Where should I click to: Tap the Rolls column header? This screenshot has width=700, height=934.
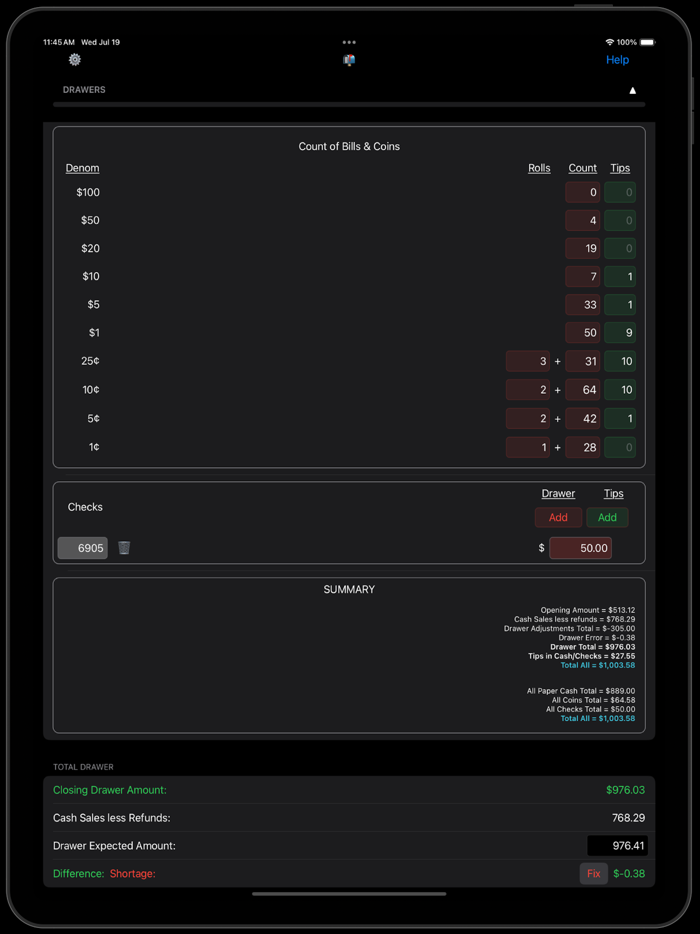[x=539, y=168]
